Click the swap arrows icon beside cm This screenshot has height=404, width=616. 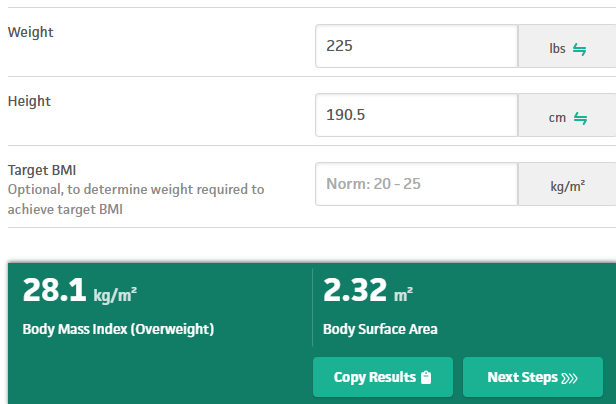(580, 117)
